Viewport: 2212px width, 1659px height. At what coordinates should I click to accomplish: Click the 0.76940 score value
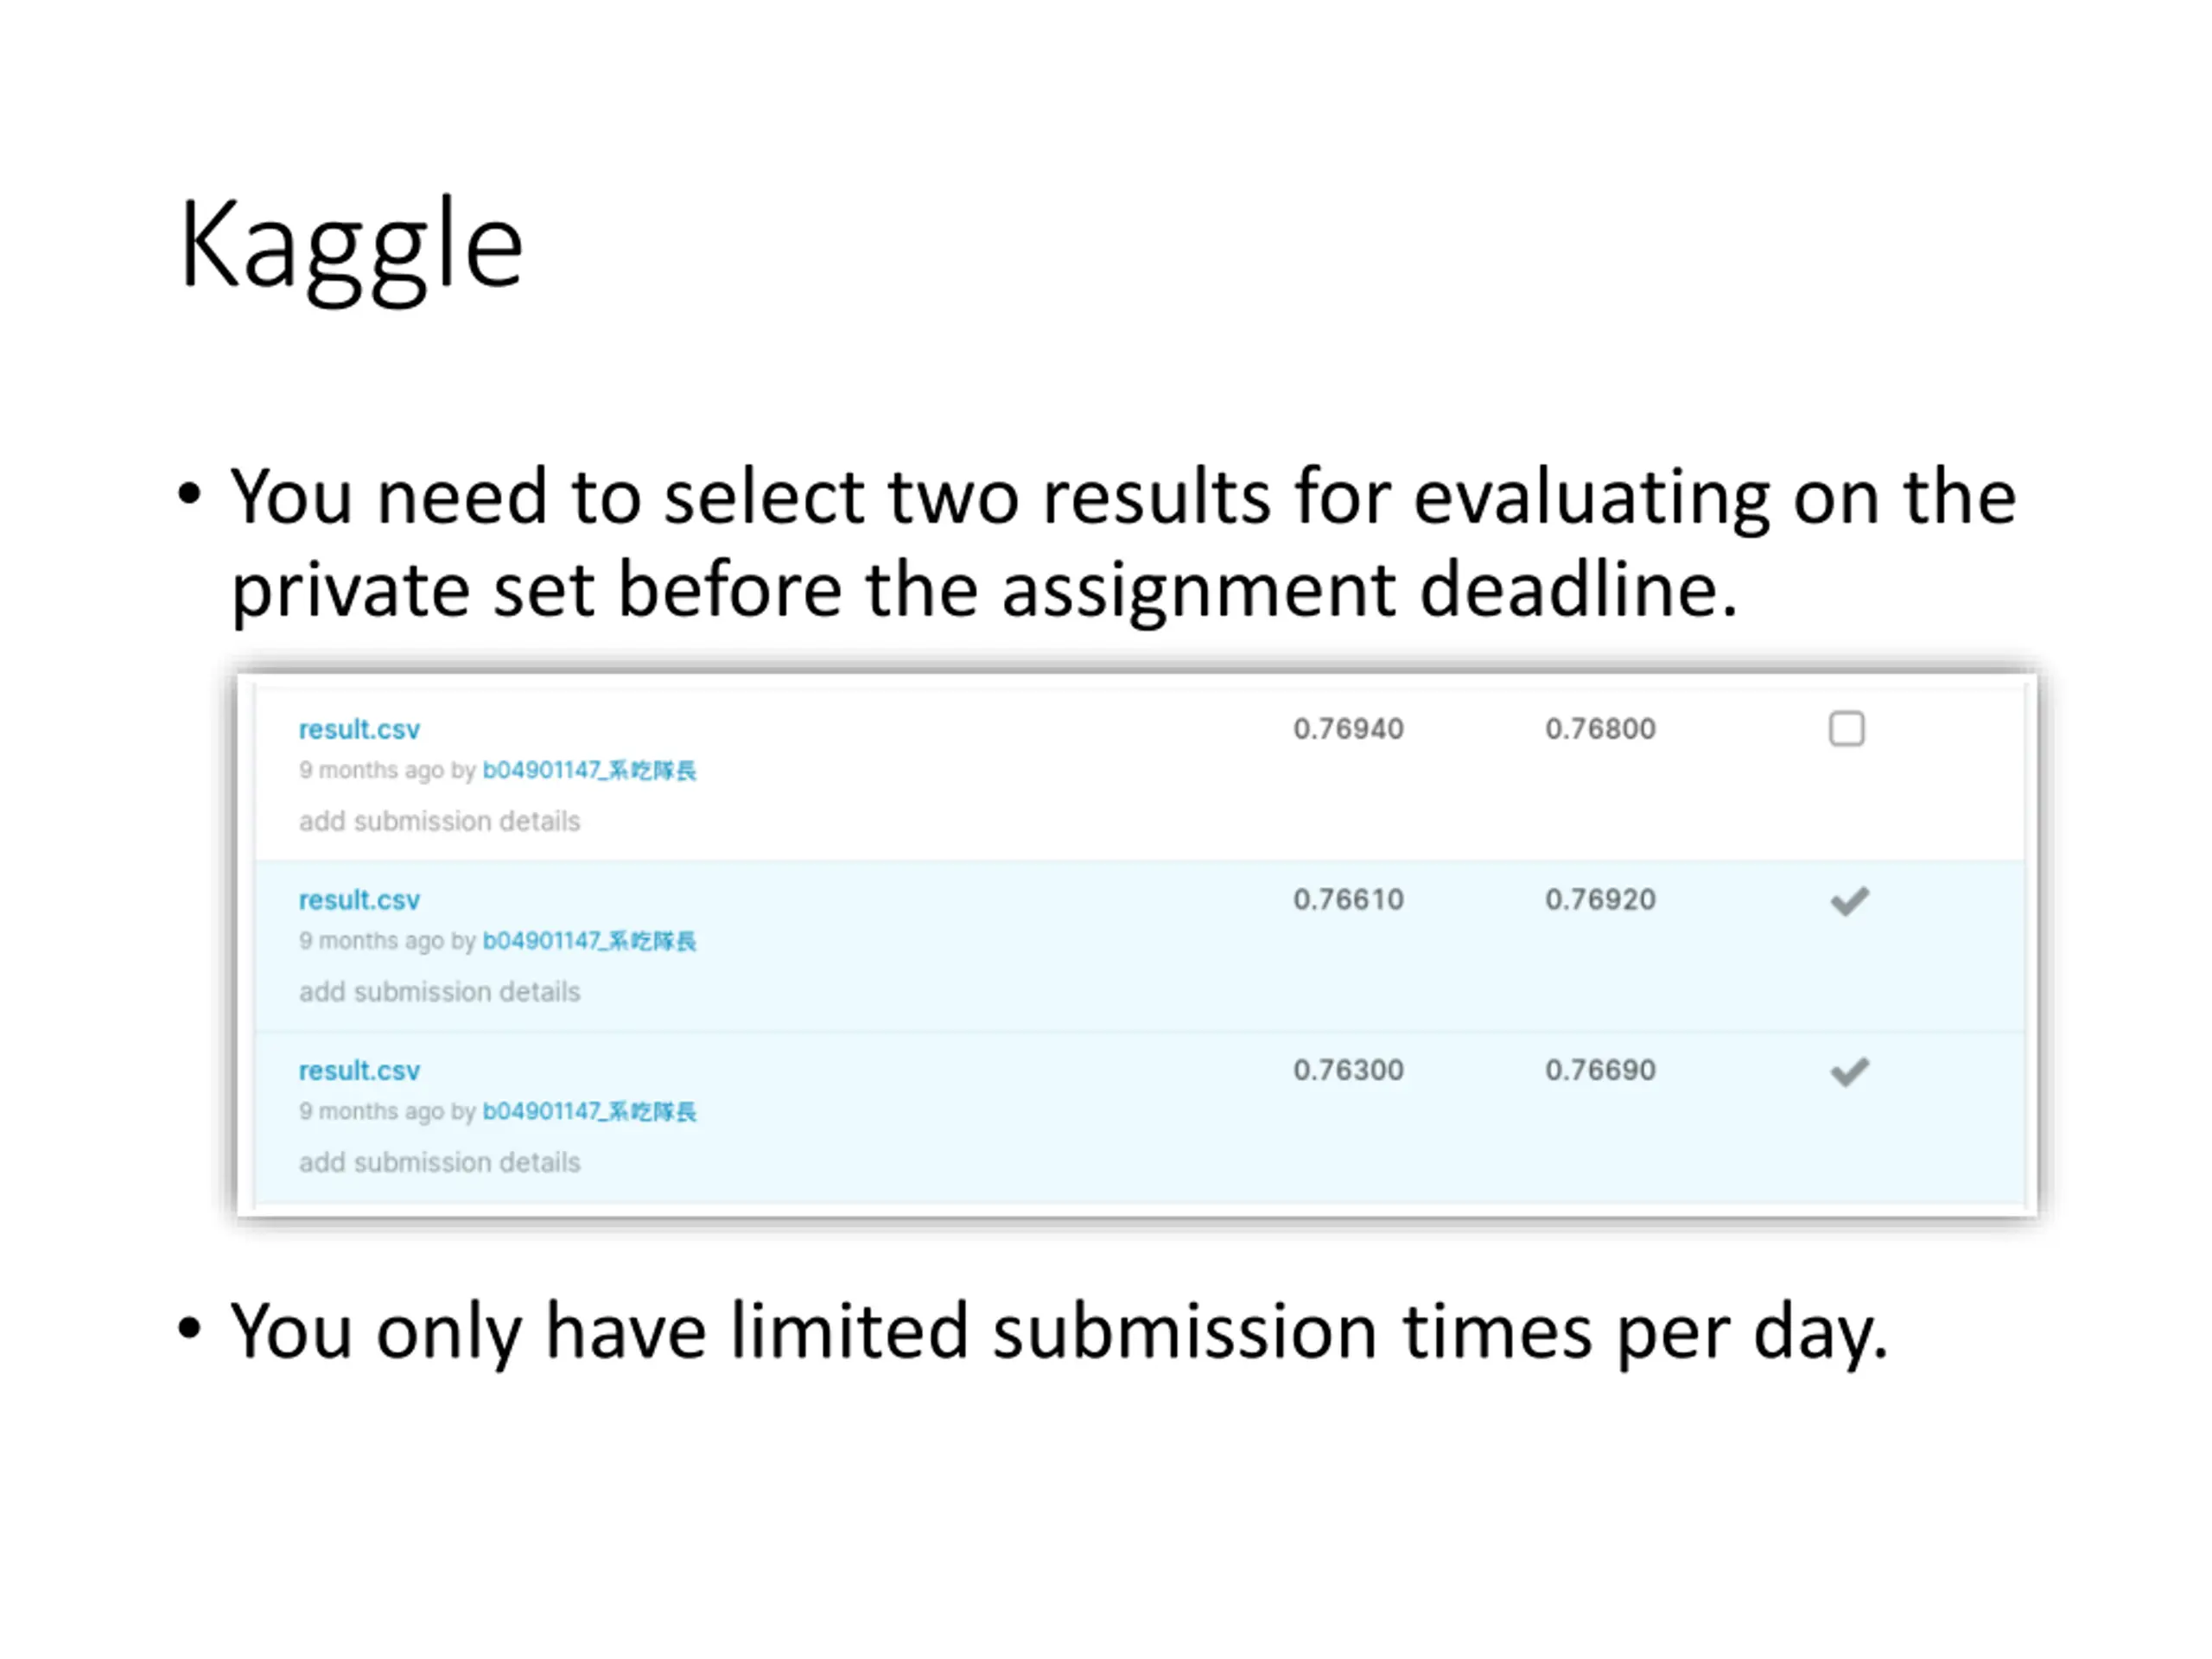tap(1348, 729)
